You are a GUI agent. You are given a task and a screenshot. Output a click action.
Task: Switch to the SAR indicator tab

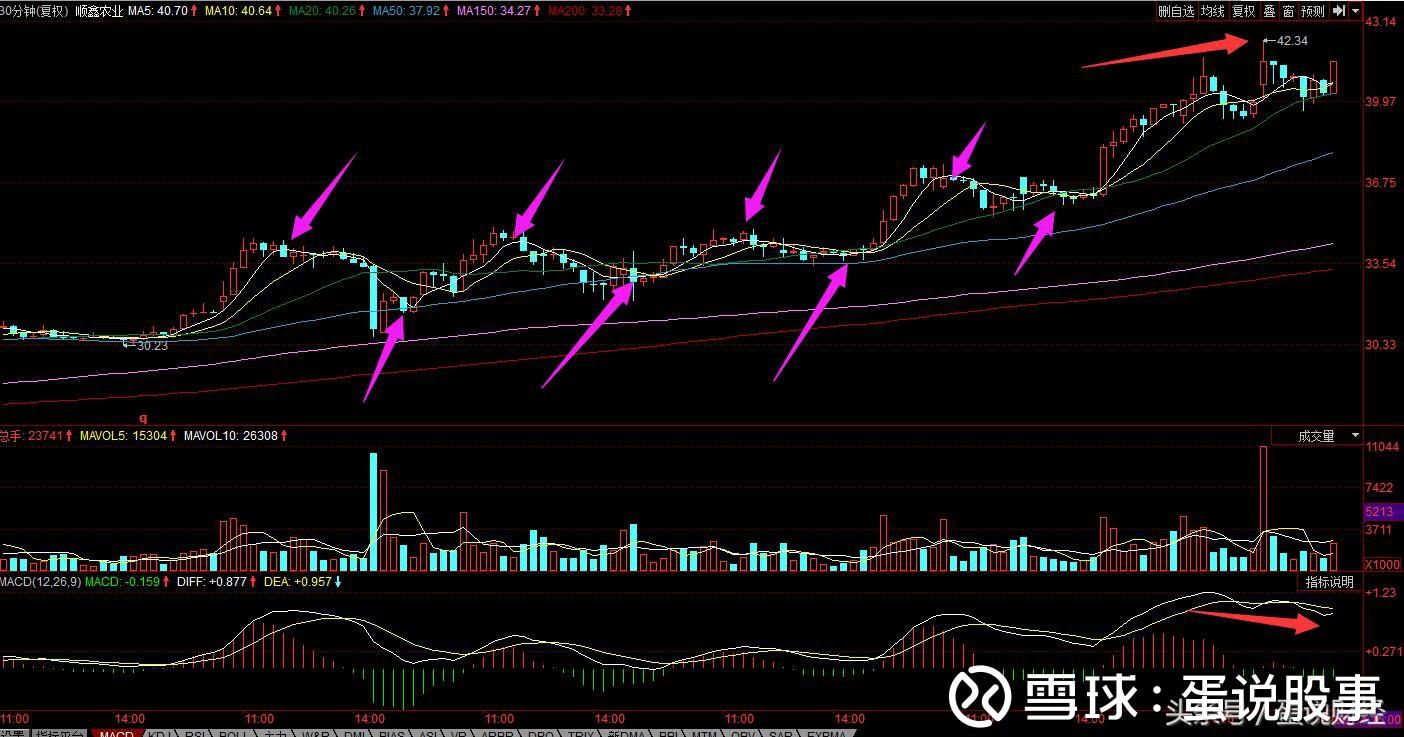click(x=780, y=732)
